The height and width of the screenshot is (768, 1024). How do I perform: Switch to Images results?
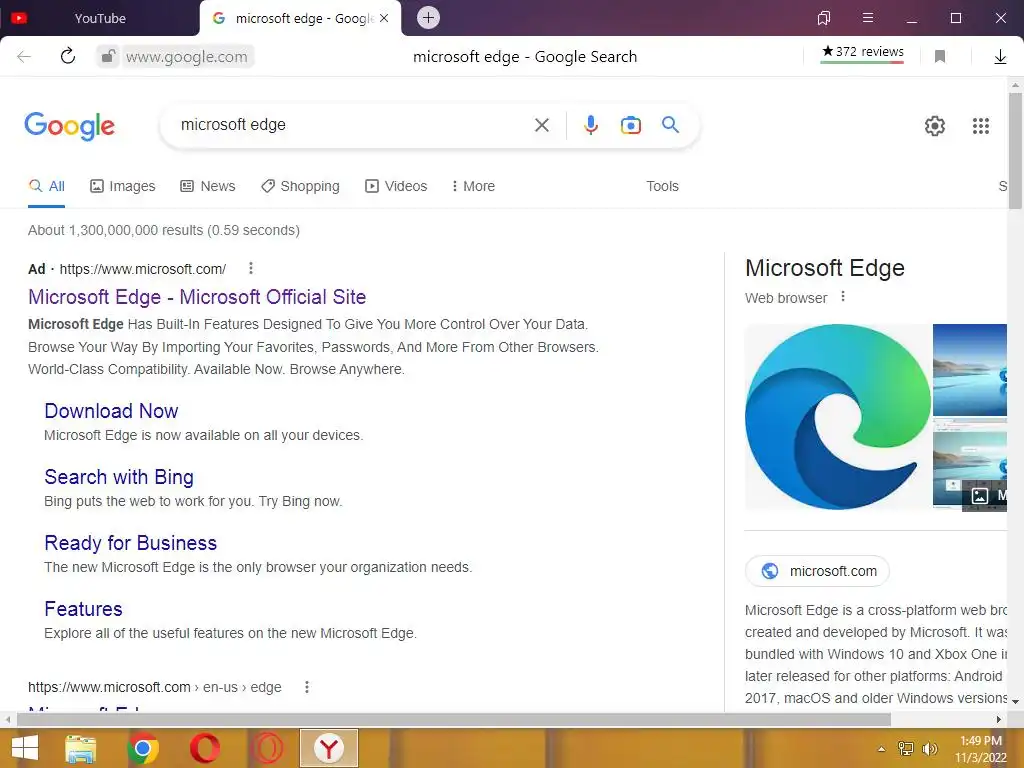(x=123, y=186)
